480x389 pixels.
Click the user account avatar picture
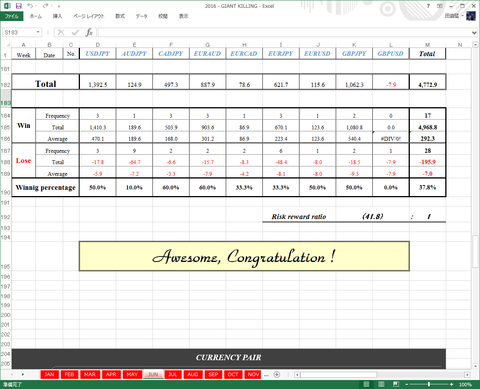point(471,16)
